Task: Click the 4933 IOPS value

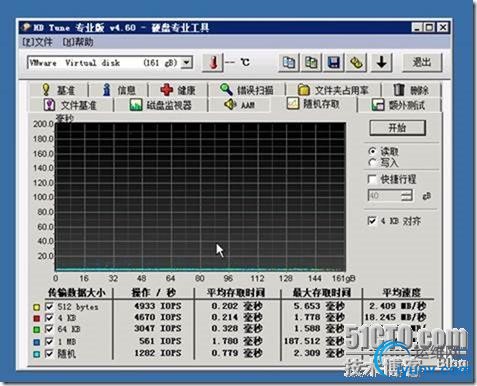Action: [x=158, y=306]
